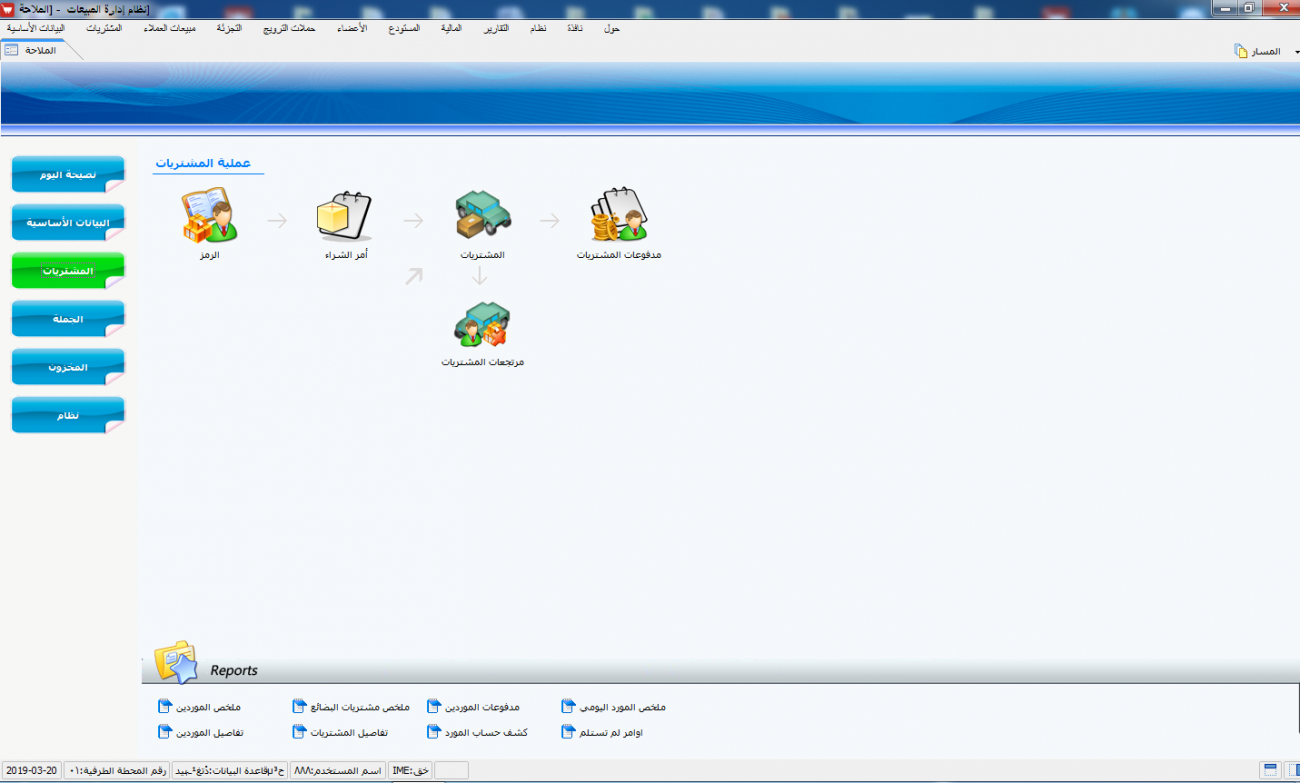
Task: Open the الرمز supplier code icon
Action: click(x=208, y=215)
